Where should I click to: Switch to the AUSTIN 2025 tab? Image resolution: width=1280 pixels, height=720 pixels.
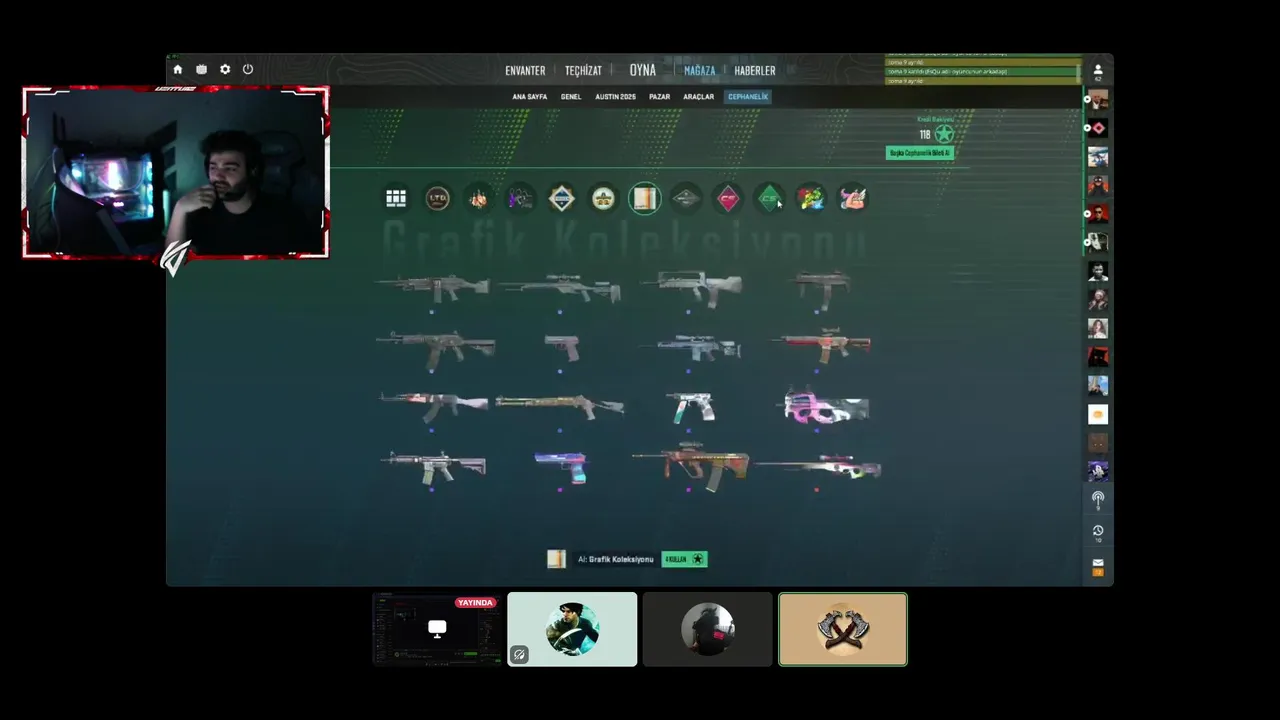tap(615, 97)
